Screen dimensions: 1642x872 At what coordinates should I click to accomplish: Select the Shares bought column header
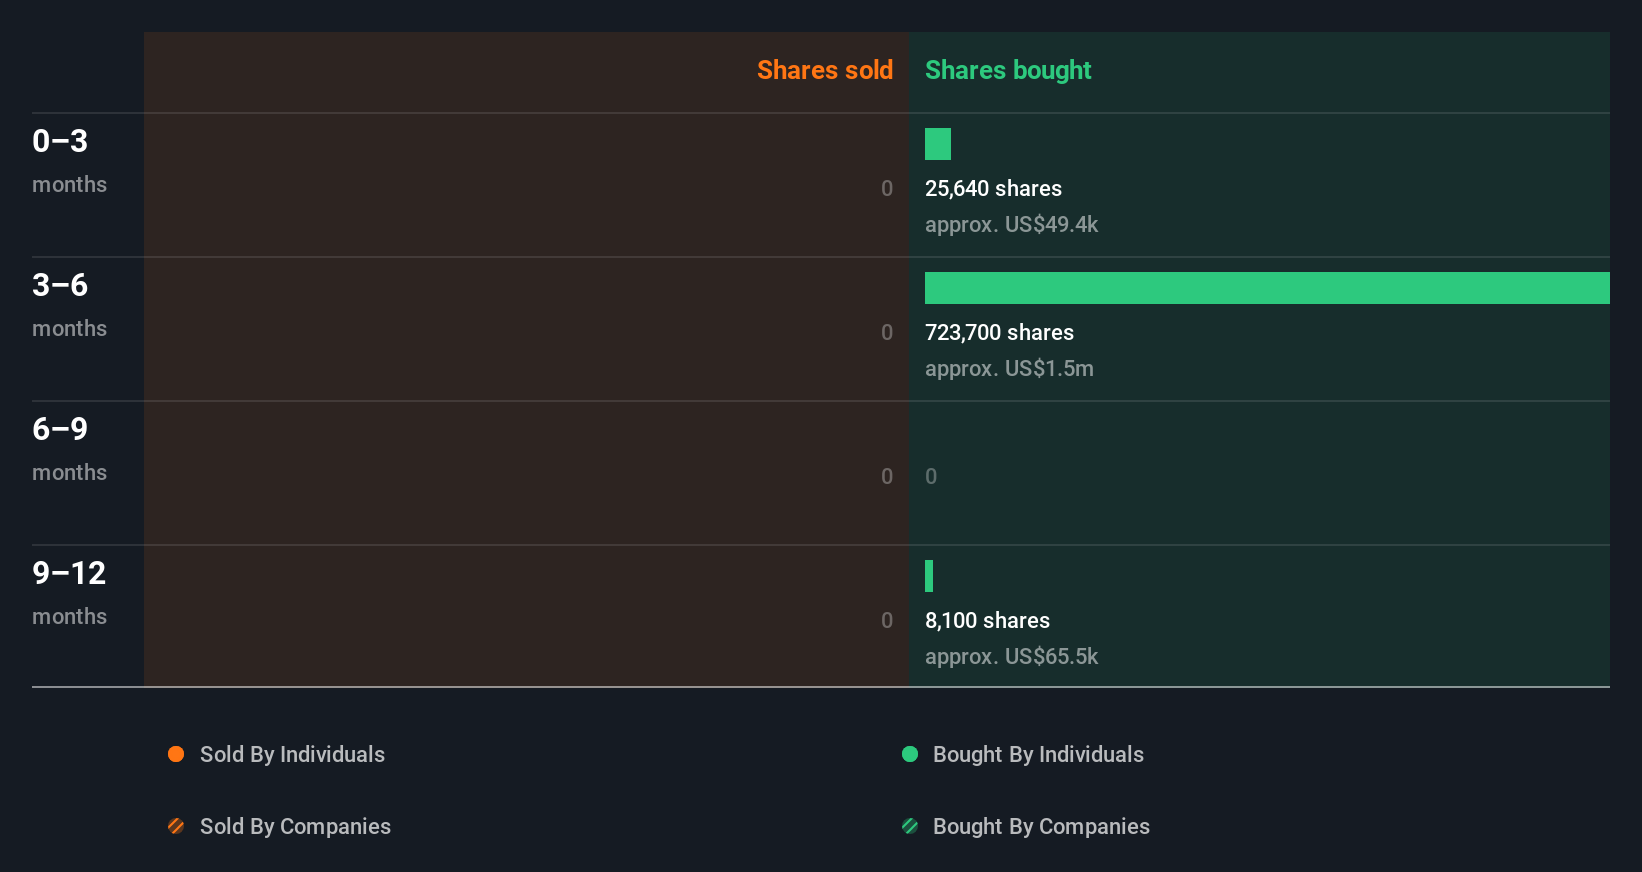coord(1008,70)
